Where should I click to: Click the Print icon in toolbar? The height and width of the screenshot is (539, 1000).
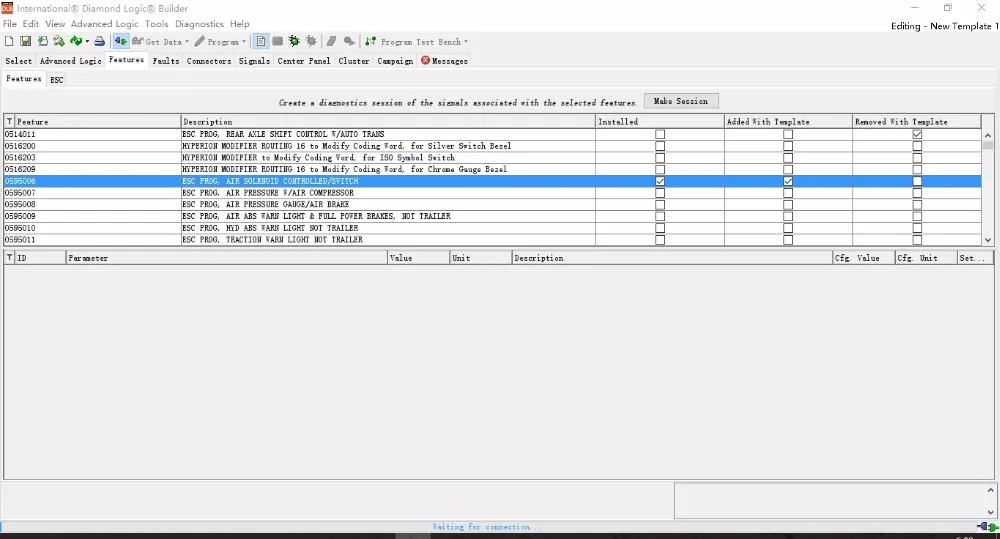tap(99, 41)
